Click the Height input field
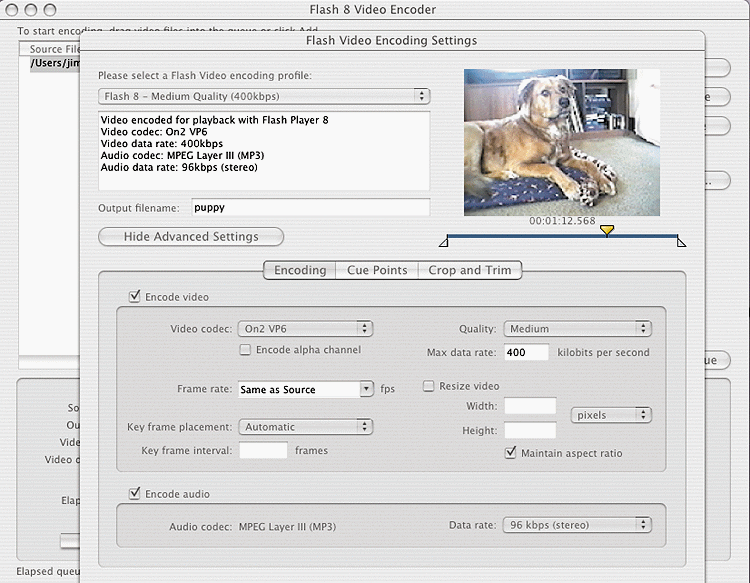This screenshot has width=750, height=583. coord(530,430)
